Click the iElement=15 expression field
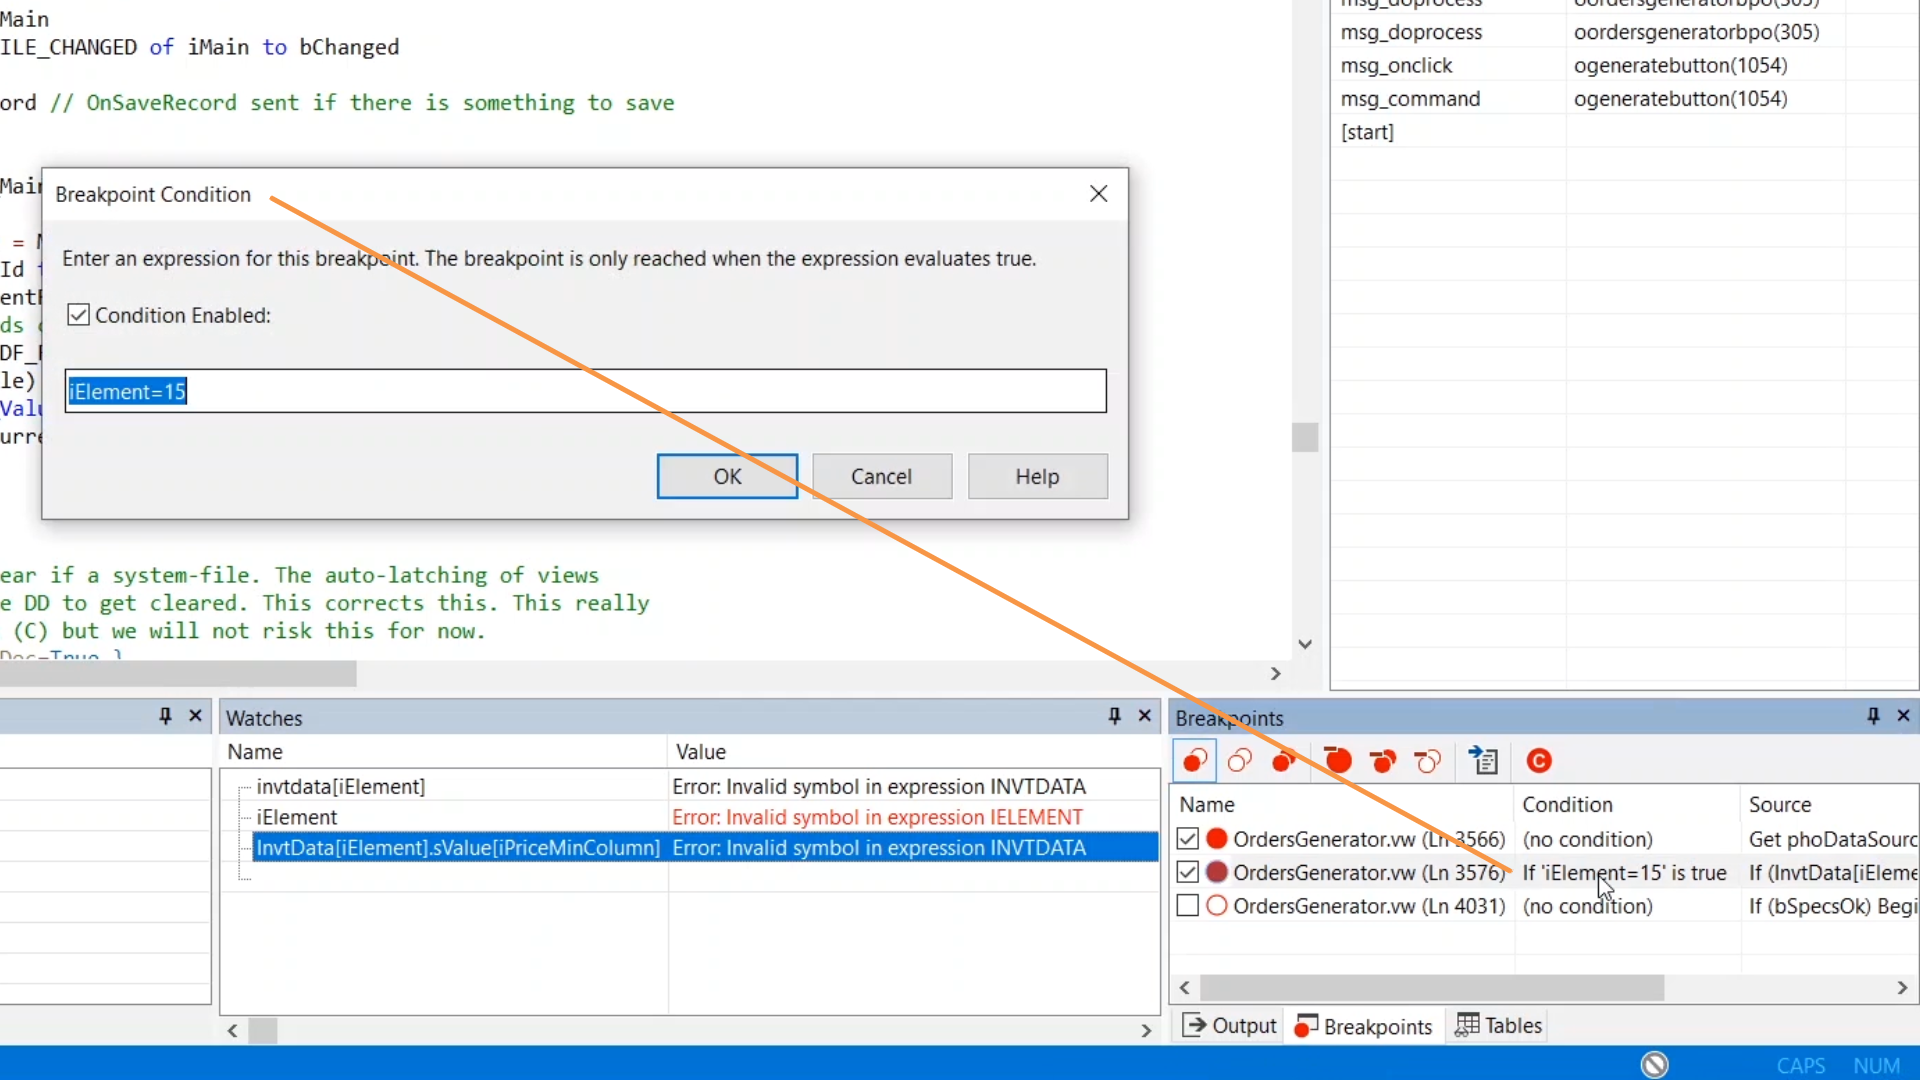The image size is (1920, 1080). click(586, 392)
